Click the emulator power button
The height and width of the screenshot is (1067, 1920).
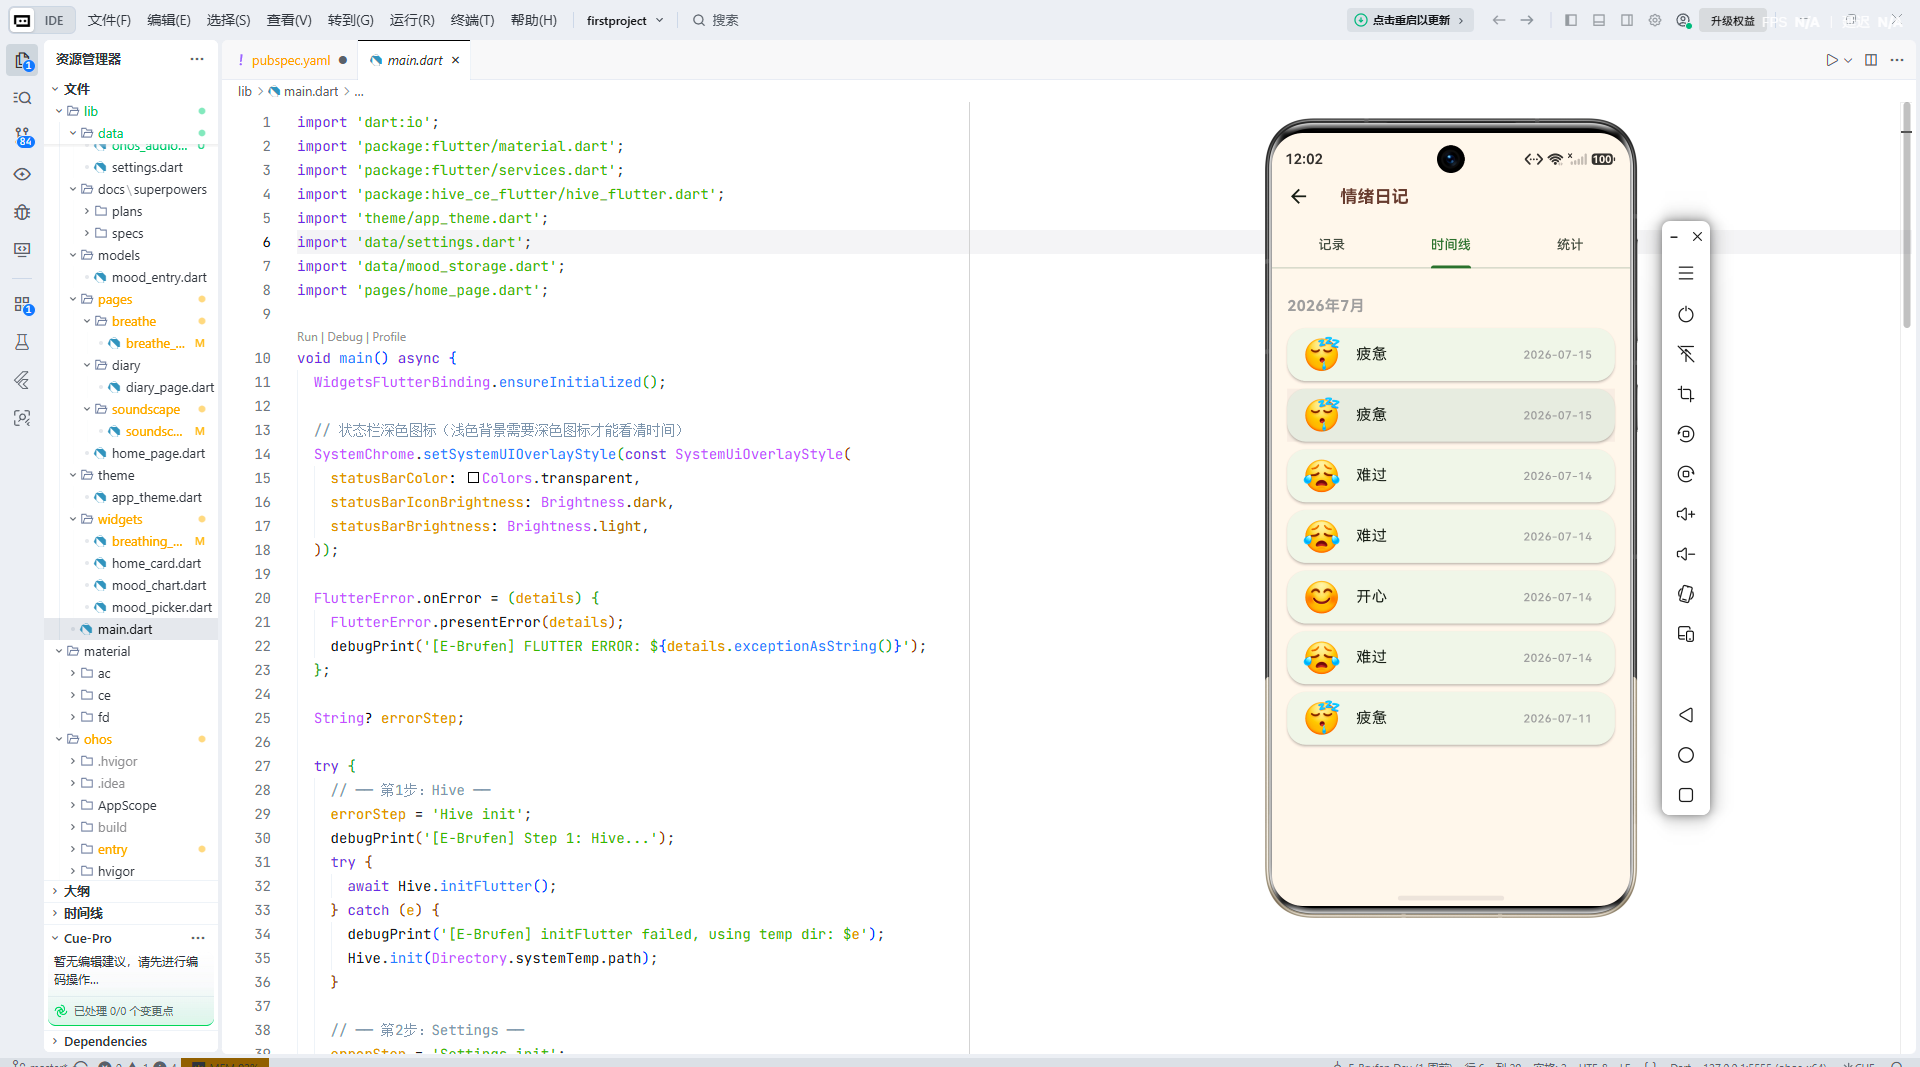point(1686,314)
